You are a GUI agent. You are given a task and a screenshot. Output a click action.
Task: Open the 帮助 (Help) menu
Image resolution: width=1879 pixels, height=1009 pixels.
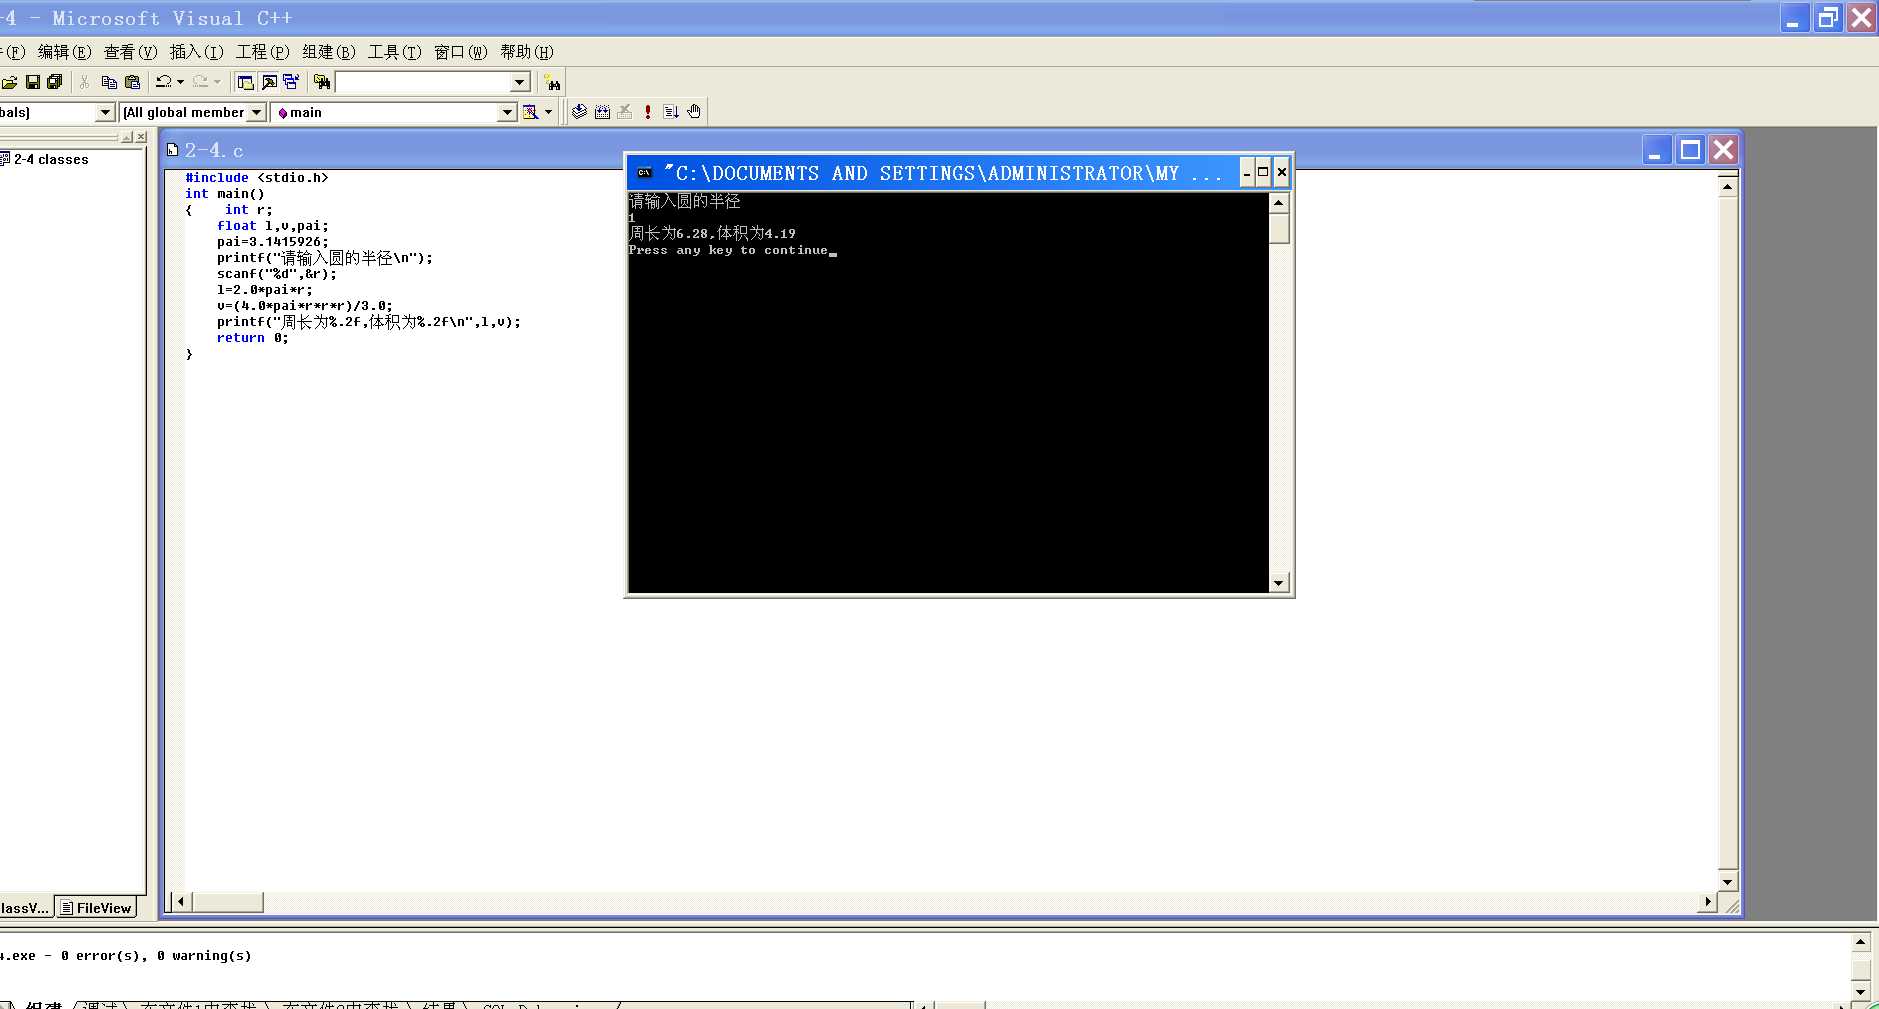coord(526,52)
